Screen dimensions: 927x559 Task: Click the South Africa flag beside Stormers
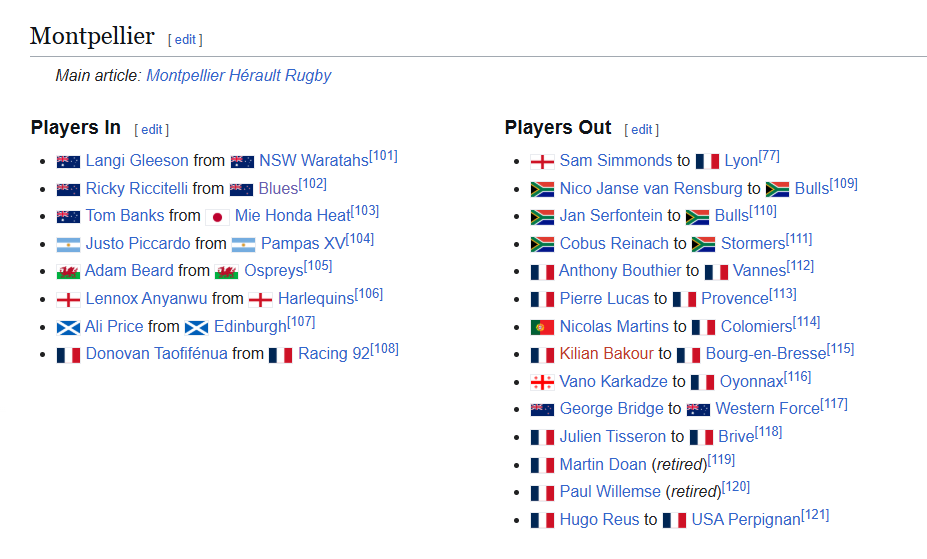704,244
